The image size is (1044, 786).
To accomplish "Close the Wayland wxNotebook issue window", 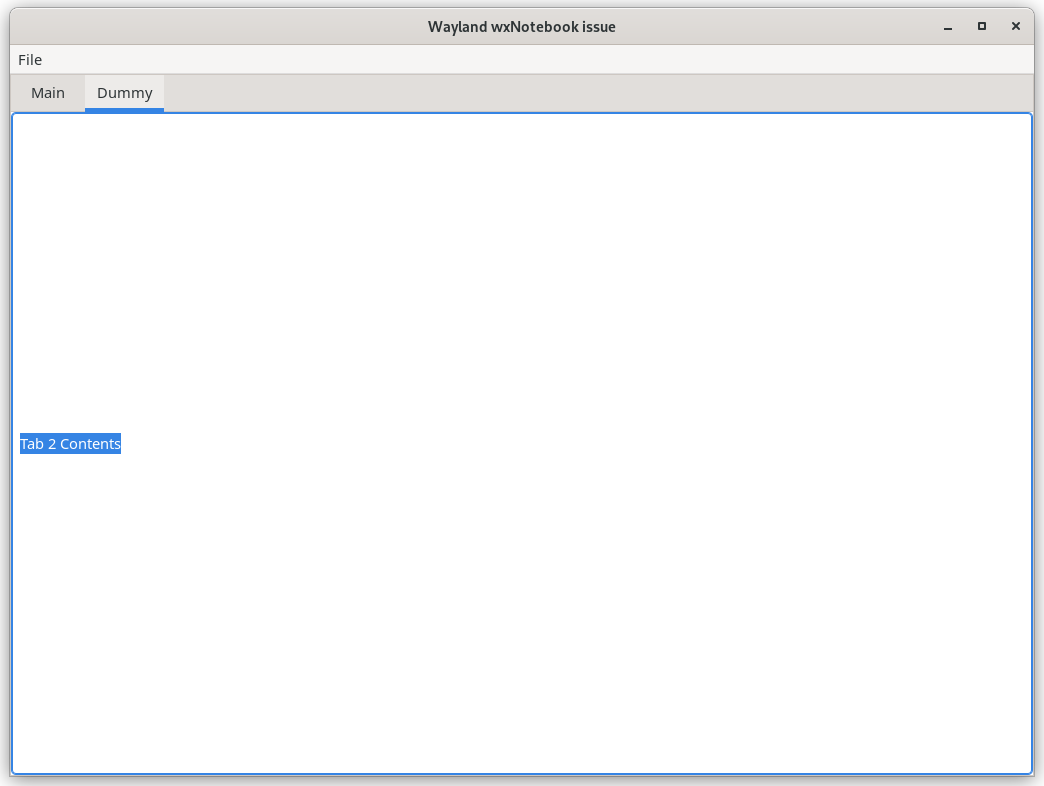I will 1016,26.
